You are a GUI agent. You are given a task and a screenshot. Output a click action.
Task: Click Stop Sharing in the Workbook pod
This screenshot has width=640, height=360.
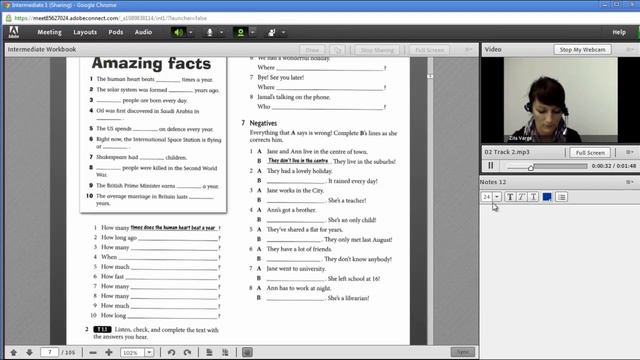[377, 50]
